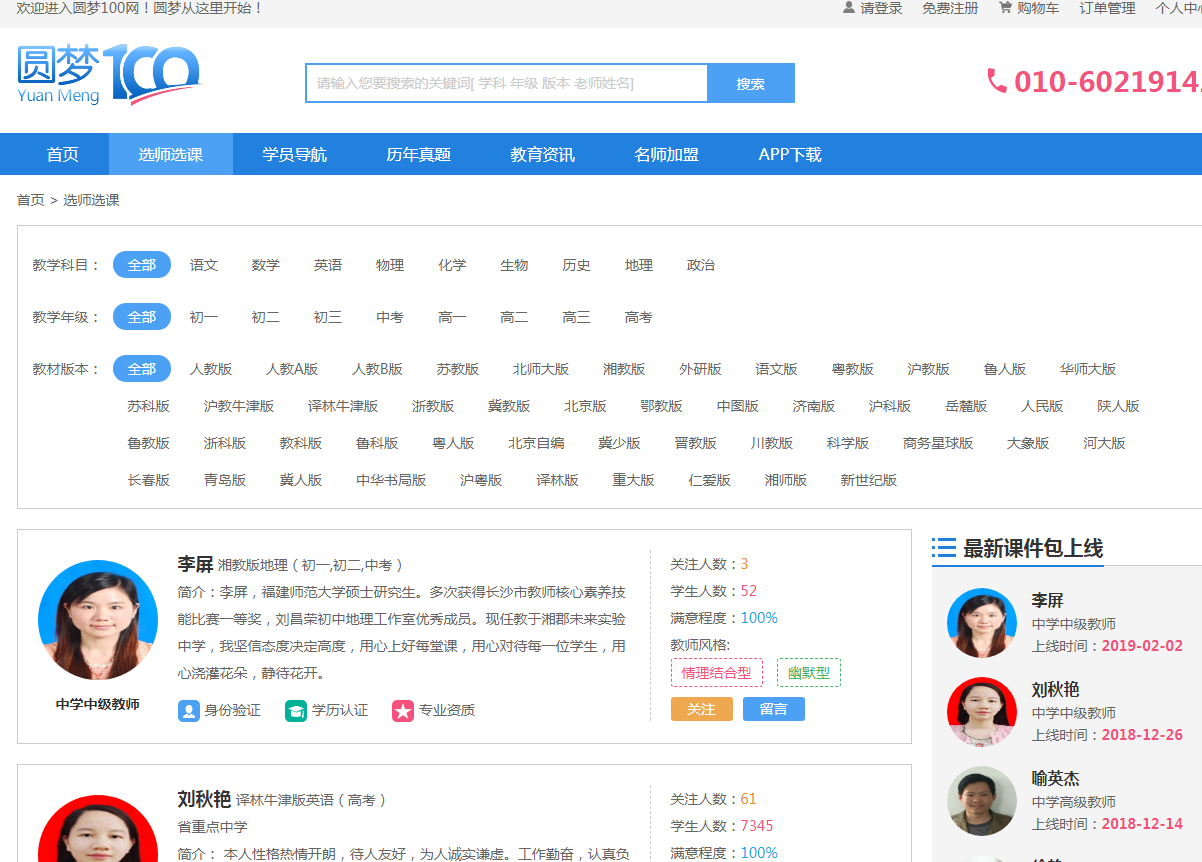Open the 选师选课 navigation tab
This screenshot has width=1202, height=862.
point(171,154)
